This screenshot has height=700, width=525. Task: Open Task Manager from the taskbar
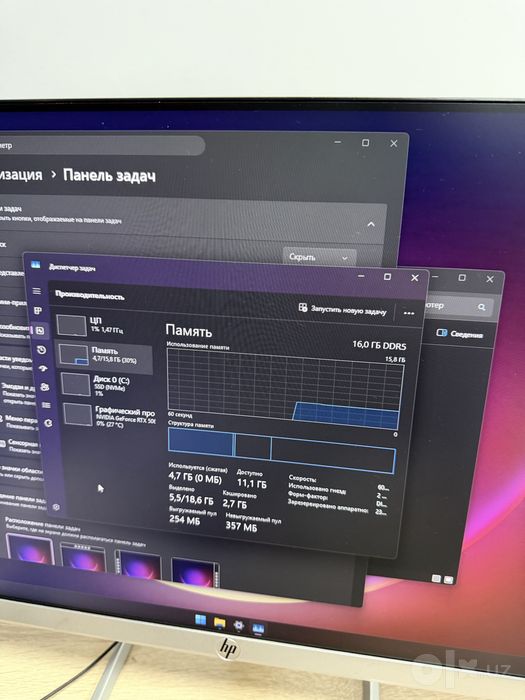[x=258, y=629]
